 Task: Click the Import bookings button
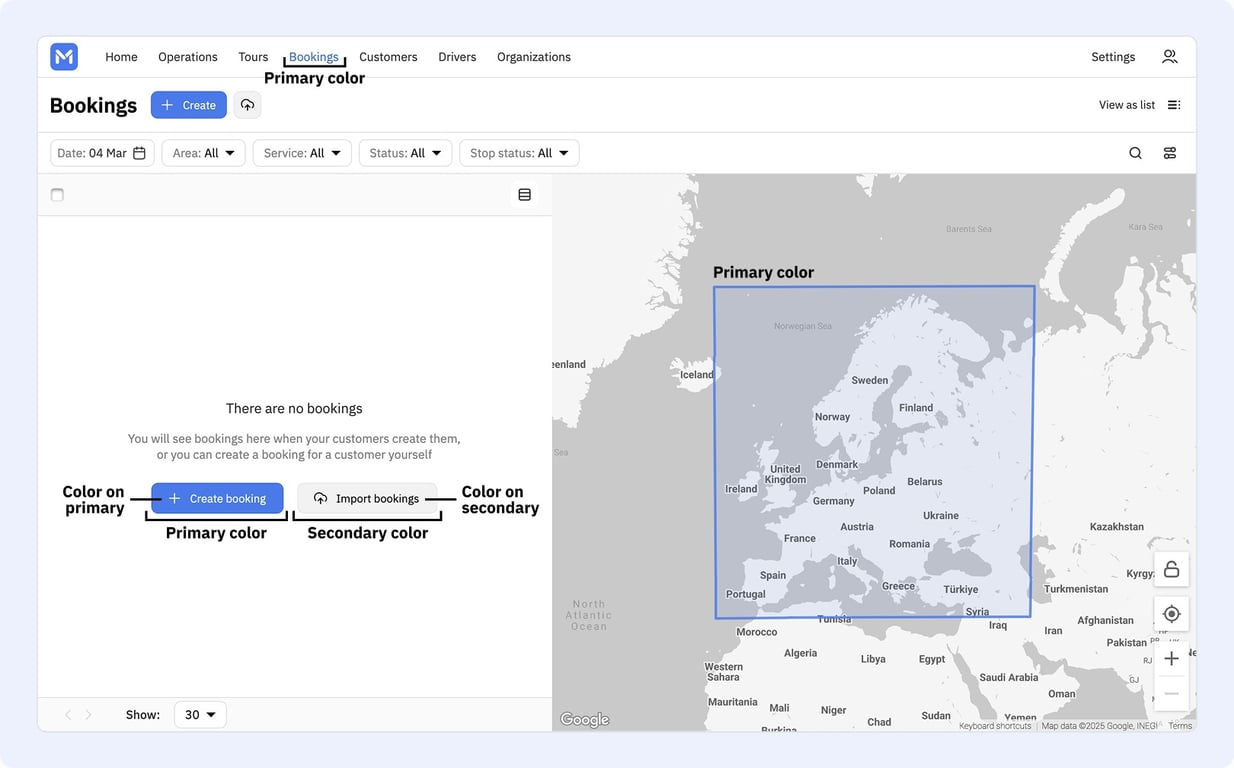[367, 498]
